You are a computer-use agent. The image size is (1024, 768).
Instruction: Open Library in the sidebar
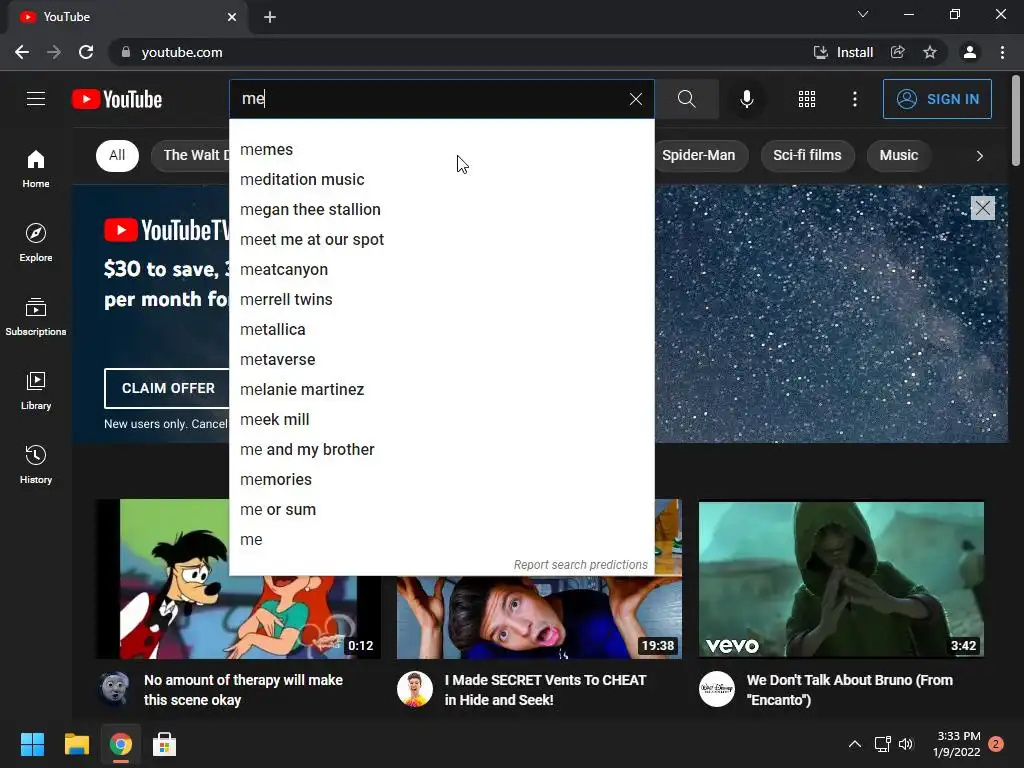(36, 391)
